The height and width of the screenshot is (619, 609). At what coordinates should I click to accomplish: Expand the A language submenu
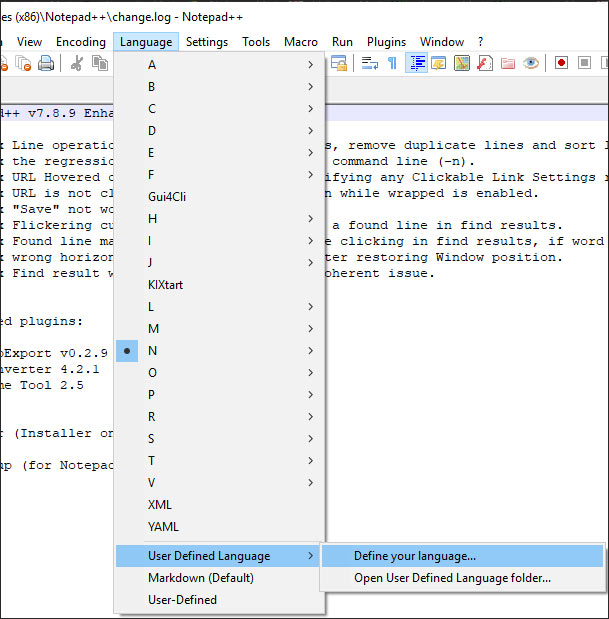(x=219, y=65)
